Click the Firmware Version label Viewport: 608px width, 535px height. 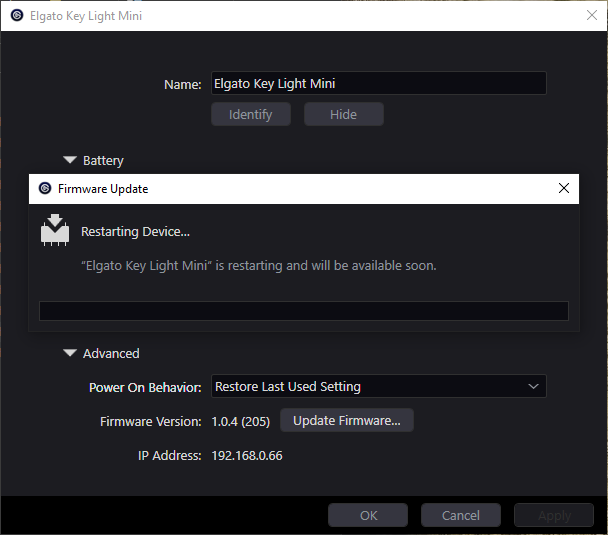(151, 421)
